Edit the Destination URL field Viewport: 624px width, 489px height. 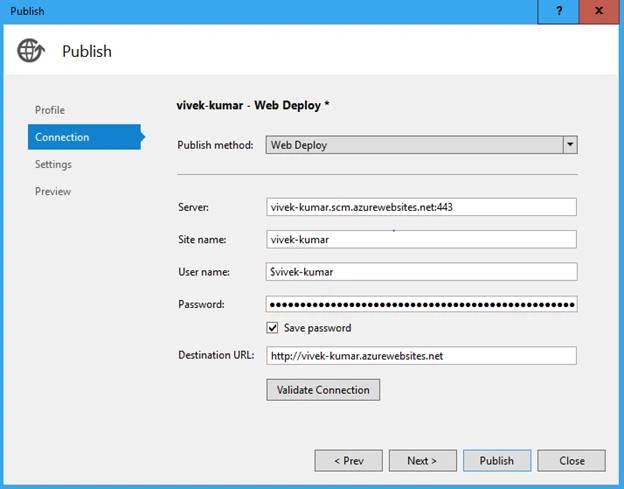click(x=421, y=355)
